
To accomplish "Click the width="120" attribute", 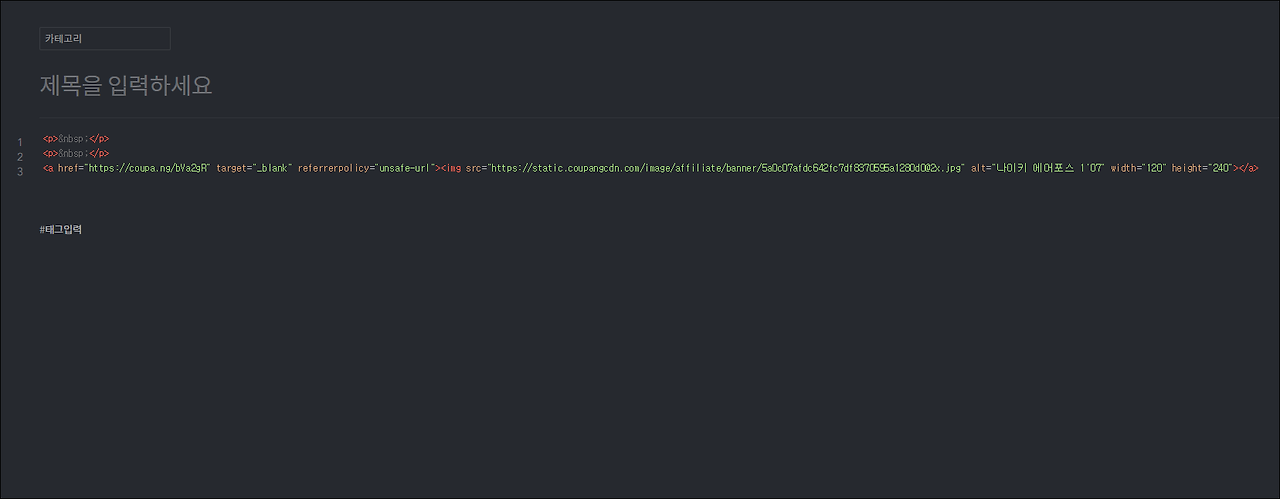I will [1138, 168].
